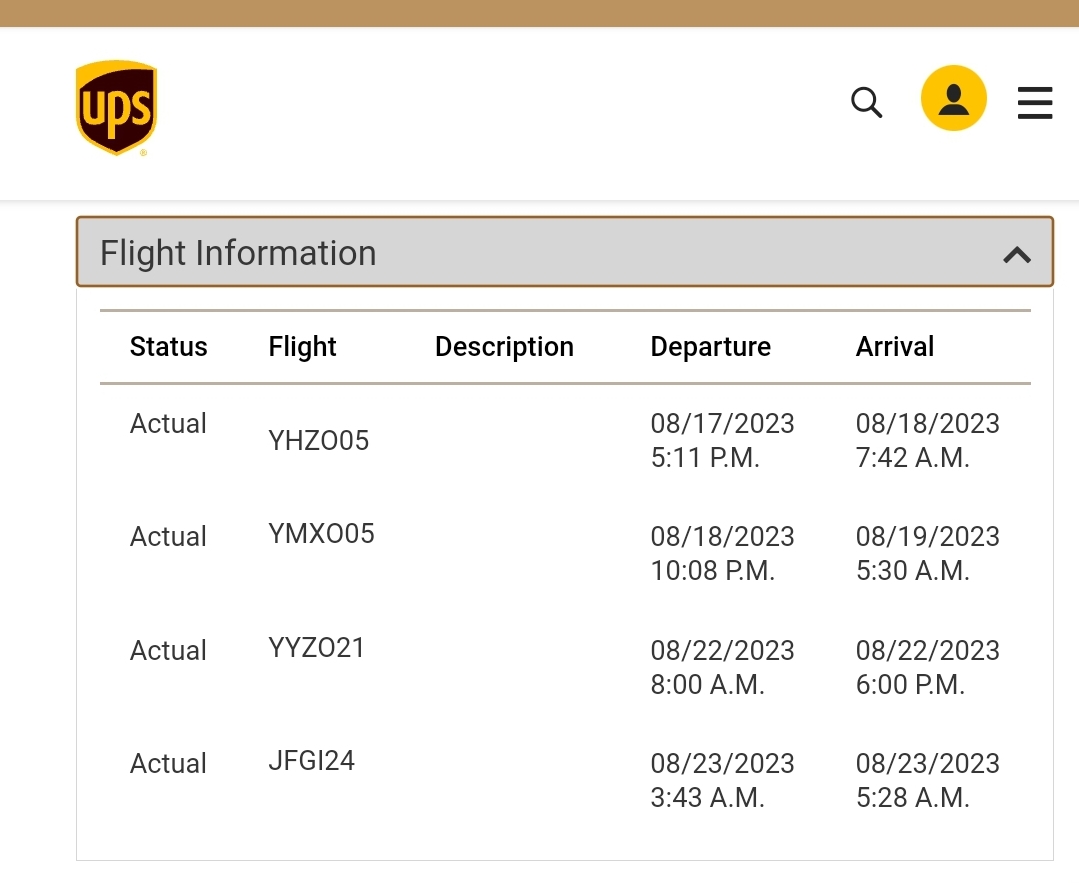Click the Departure column header
This screenshot has width=1079, height=883.
pyautogui.click(x=710, y=347)
